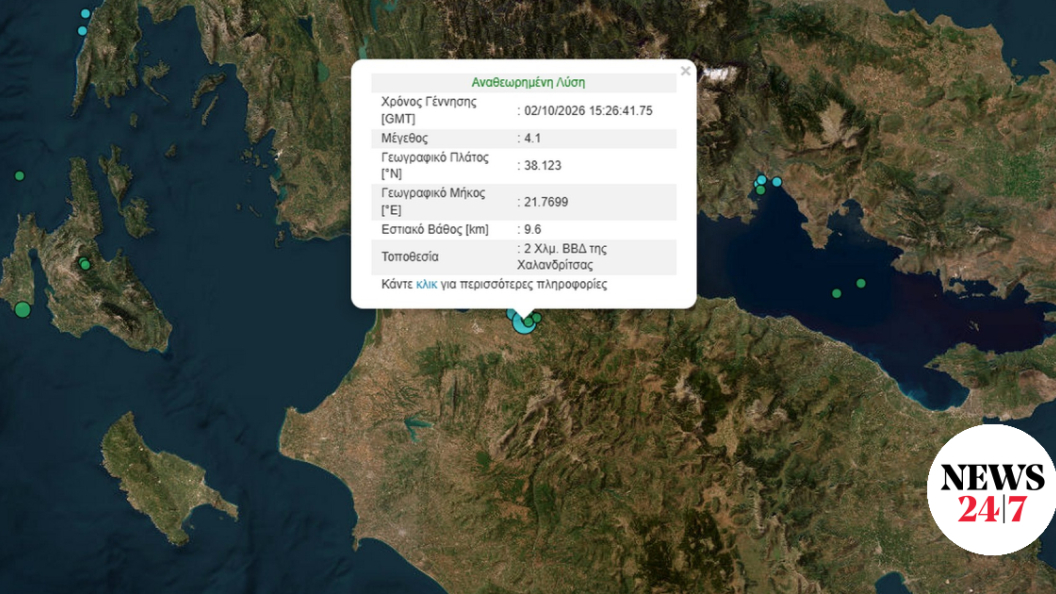Click the topmost cyan marker in the upper-left corner
Screen dimensions: 1056x594
click(86, 13)
